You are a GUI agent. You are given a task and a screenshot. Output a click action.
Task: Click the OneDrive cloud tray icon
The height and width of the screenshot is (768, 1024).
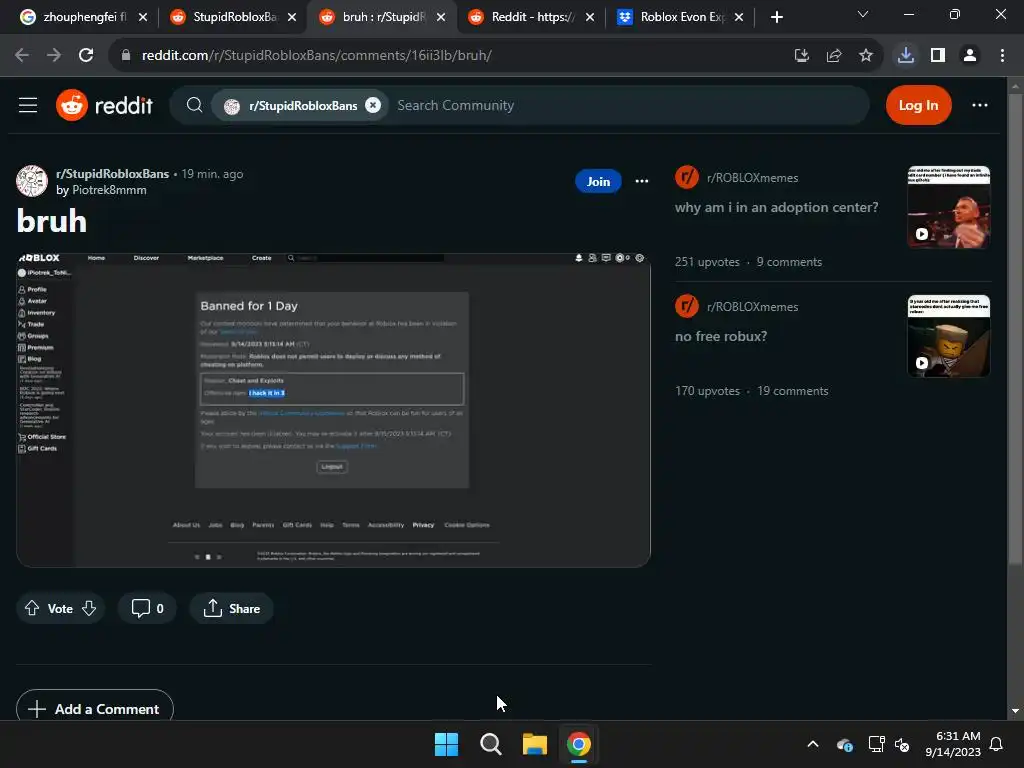[844, 744]
